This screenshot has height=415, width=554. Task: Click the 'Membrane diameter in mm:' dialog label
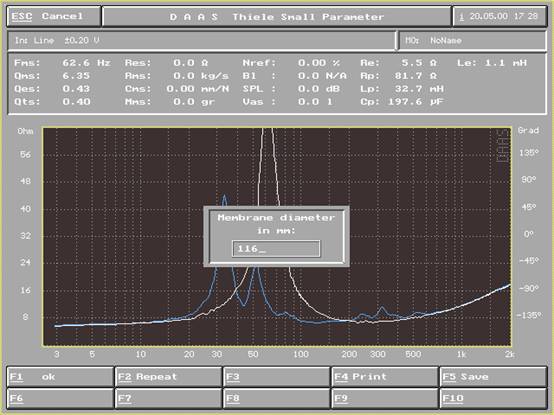tap(276, 224)
